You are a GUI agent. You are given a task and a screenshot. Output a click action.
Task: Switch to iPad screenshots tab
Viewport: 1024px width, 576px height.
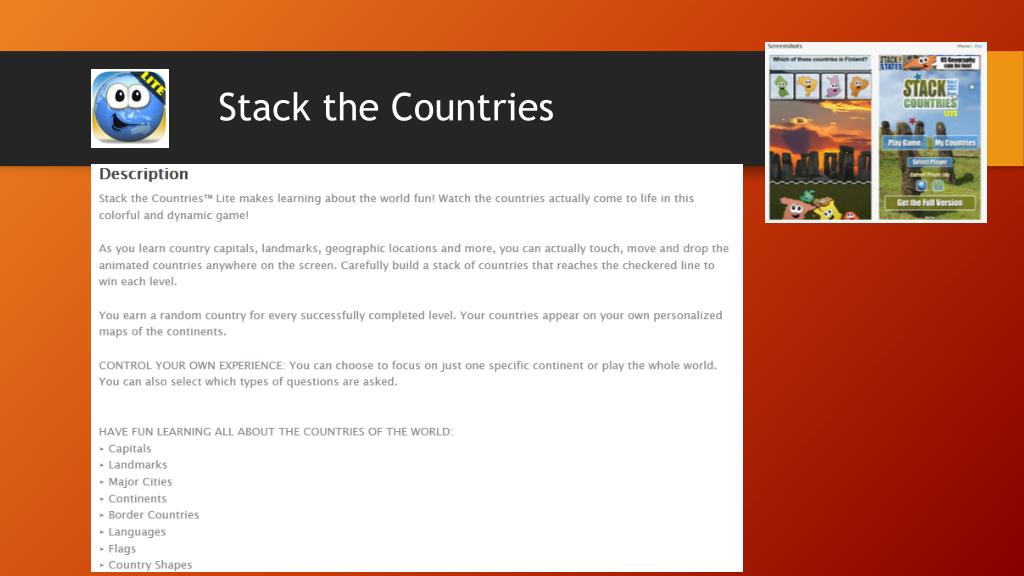point(978,46)
